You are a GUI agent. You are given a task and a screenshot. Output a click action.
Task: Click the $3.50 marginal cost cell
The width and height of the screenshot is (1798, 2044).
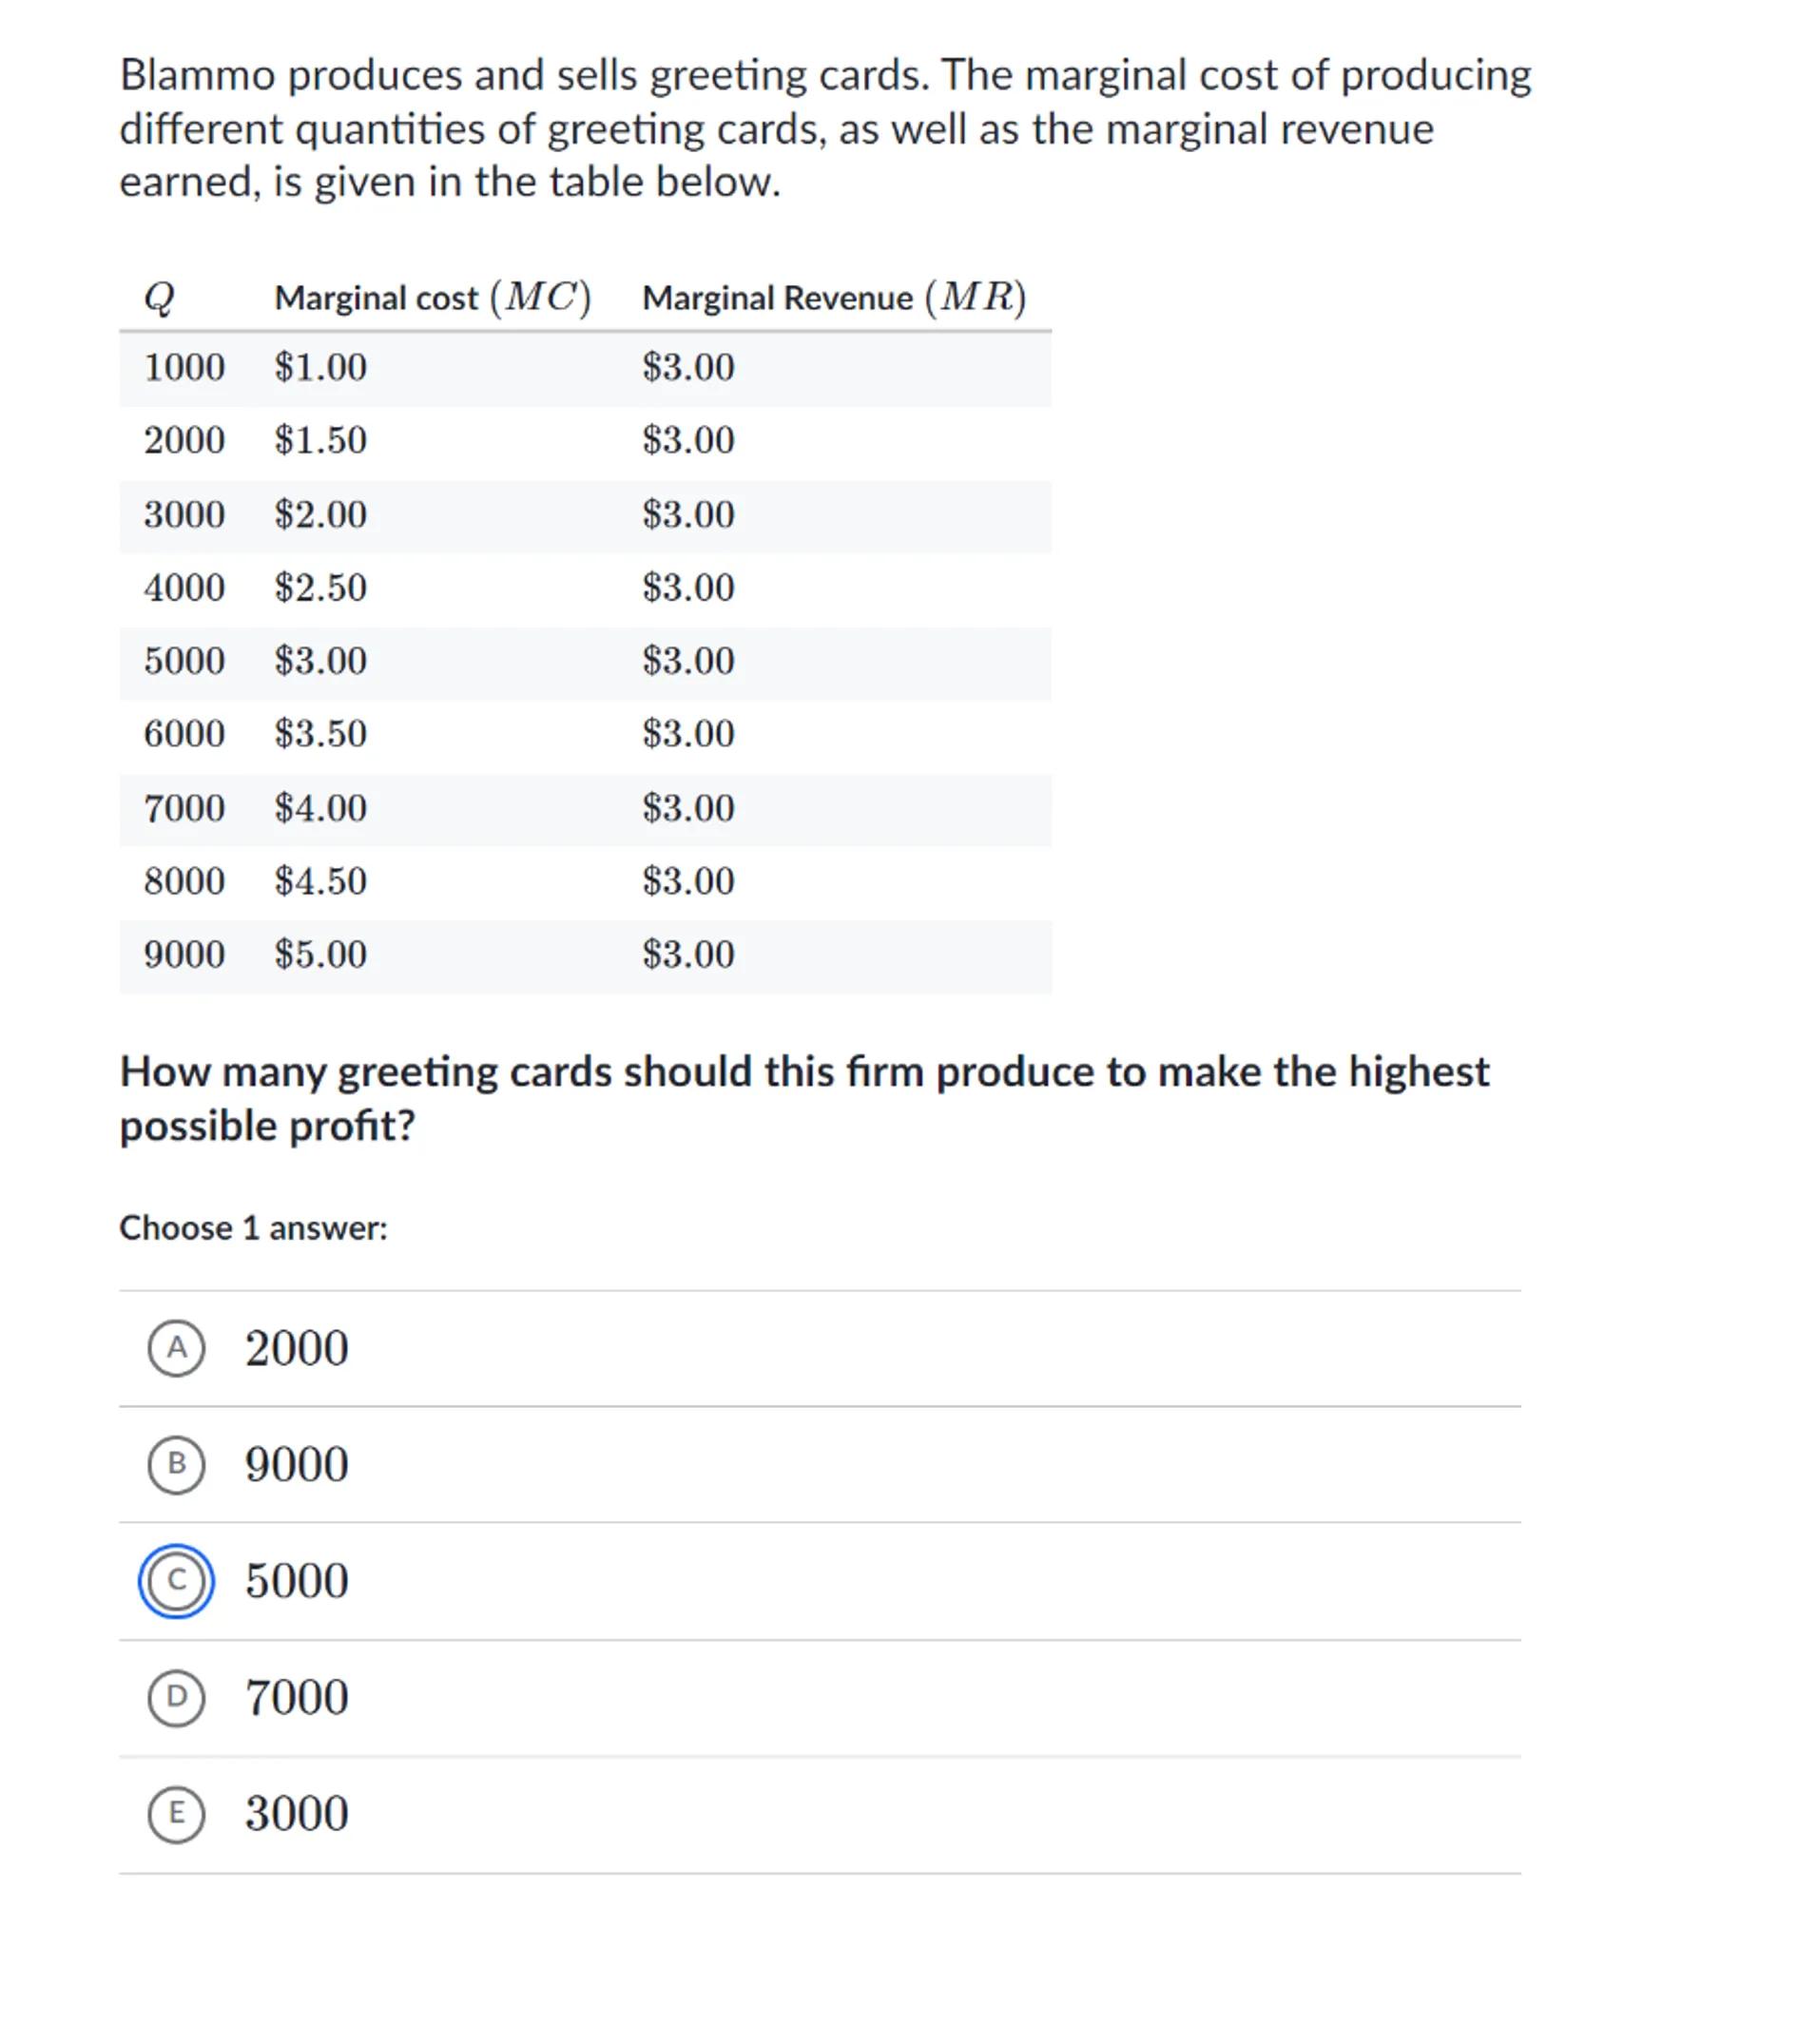pyautogui.click(x=320, y=733)
